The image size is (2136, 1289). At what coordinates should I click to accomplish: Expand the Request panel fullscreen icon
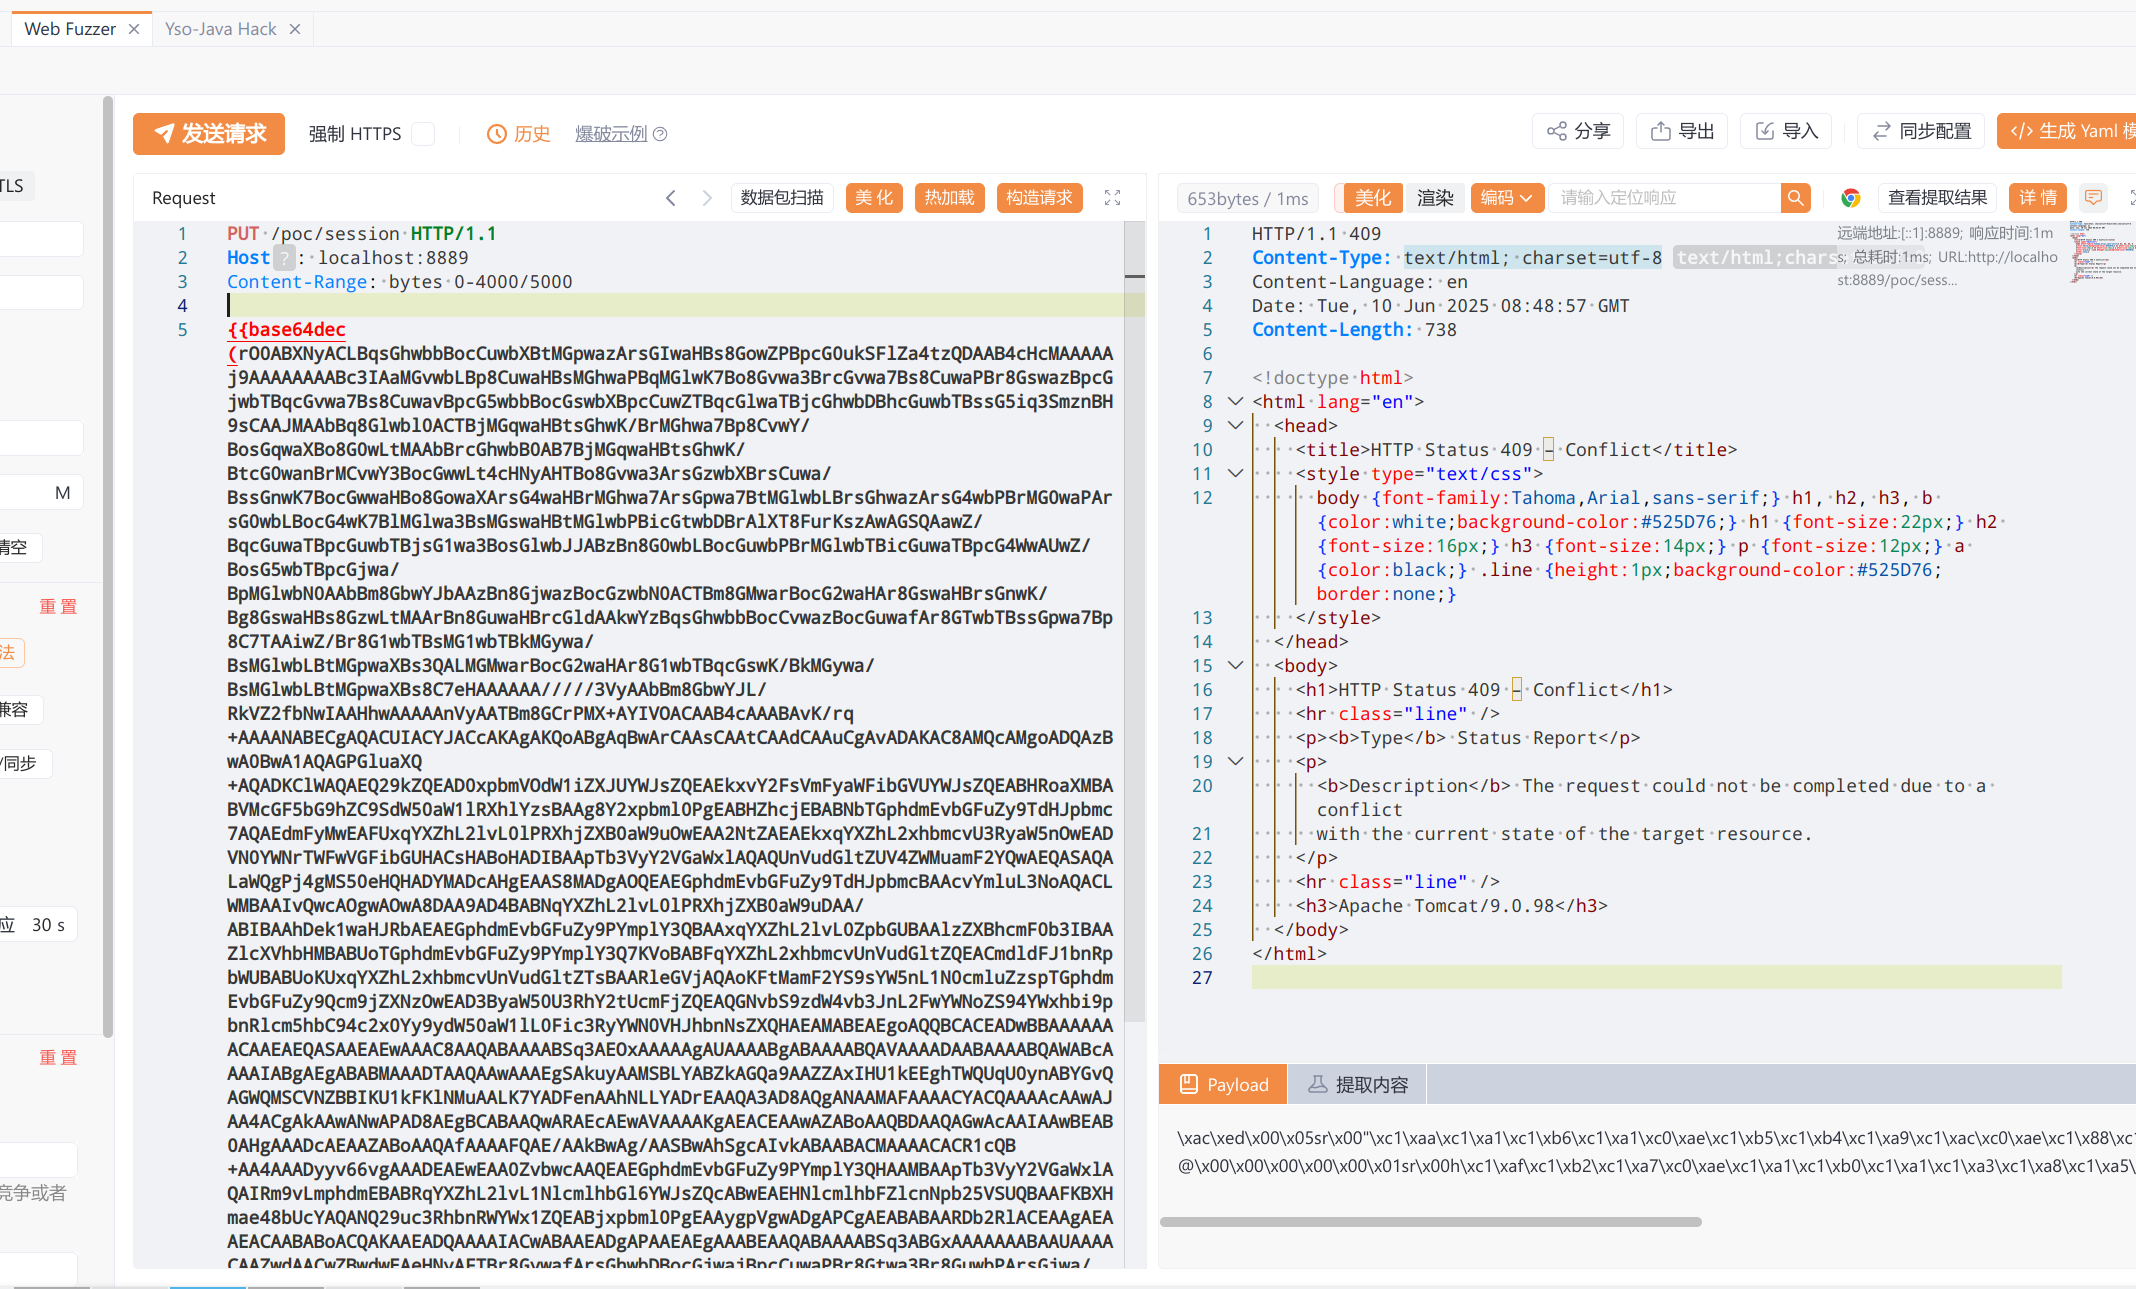pyautogui.click(x=1112, y=198)
